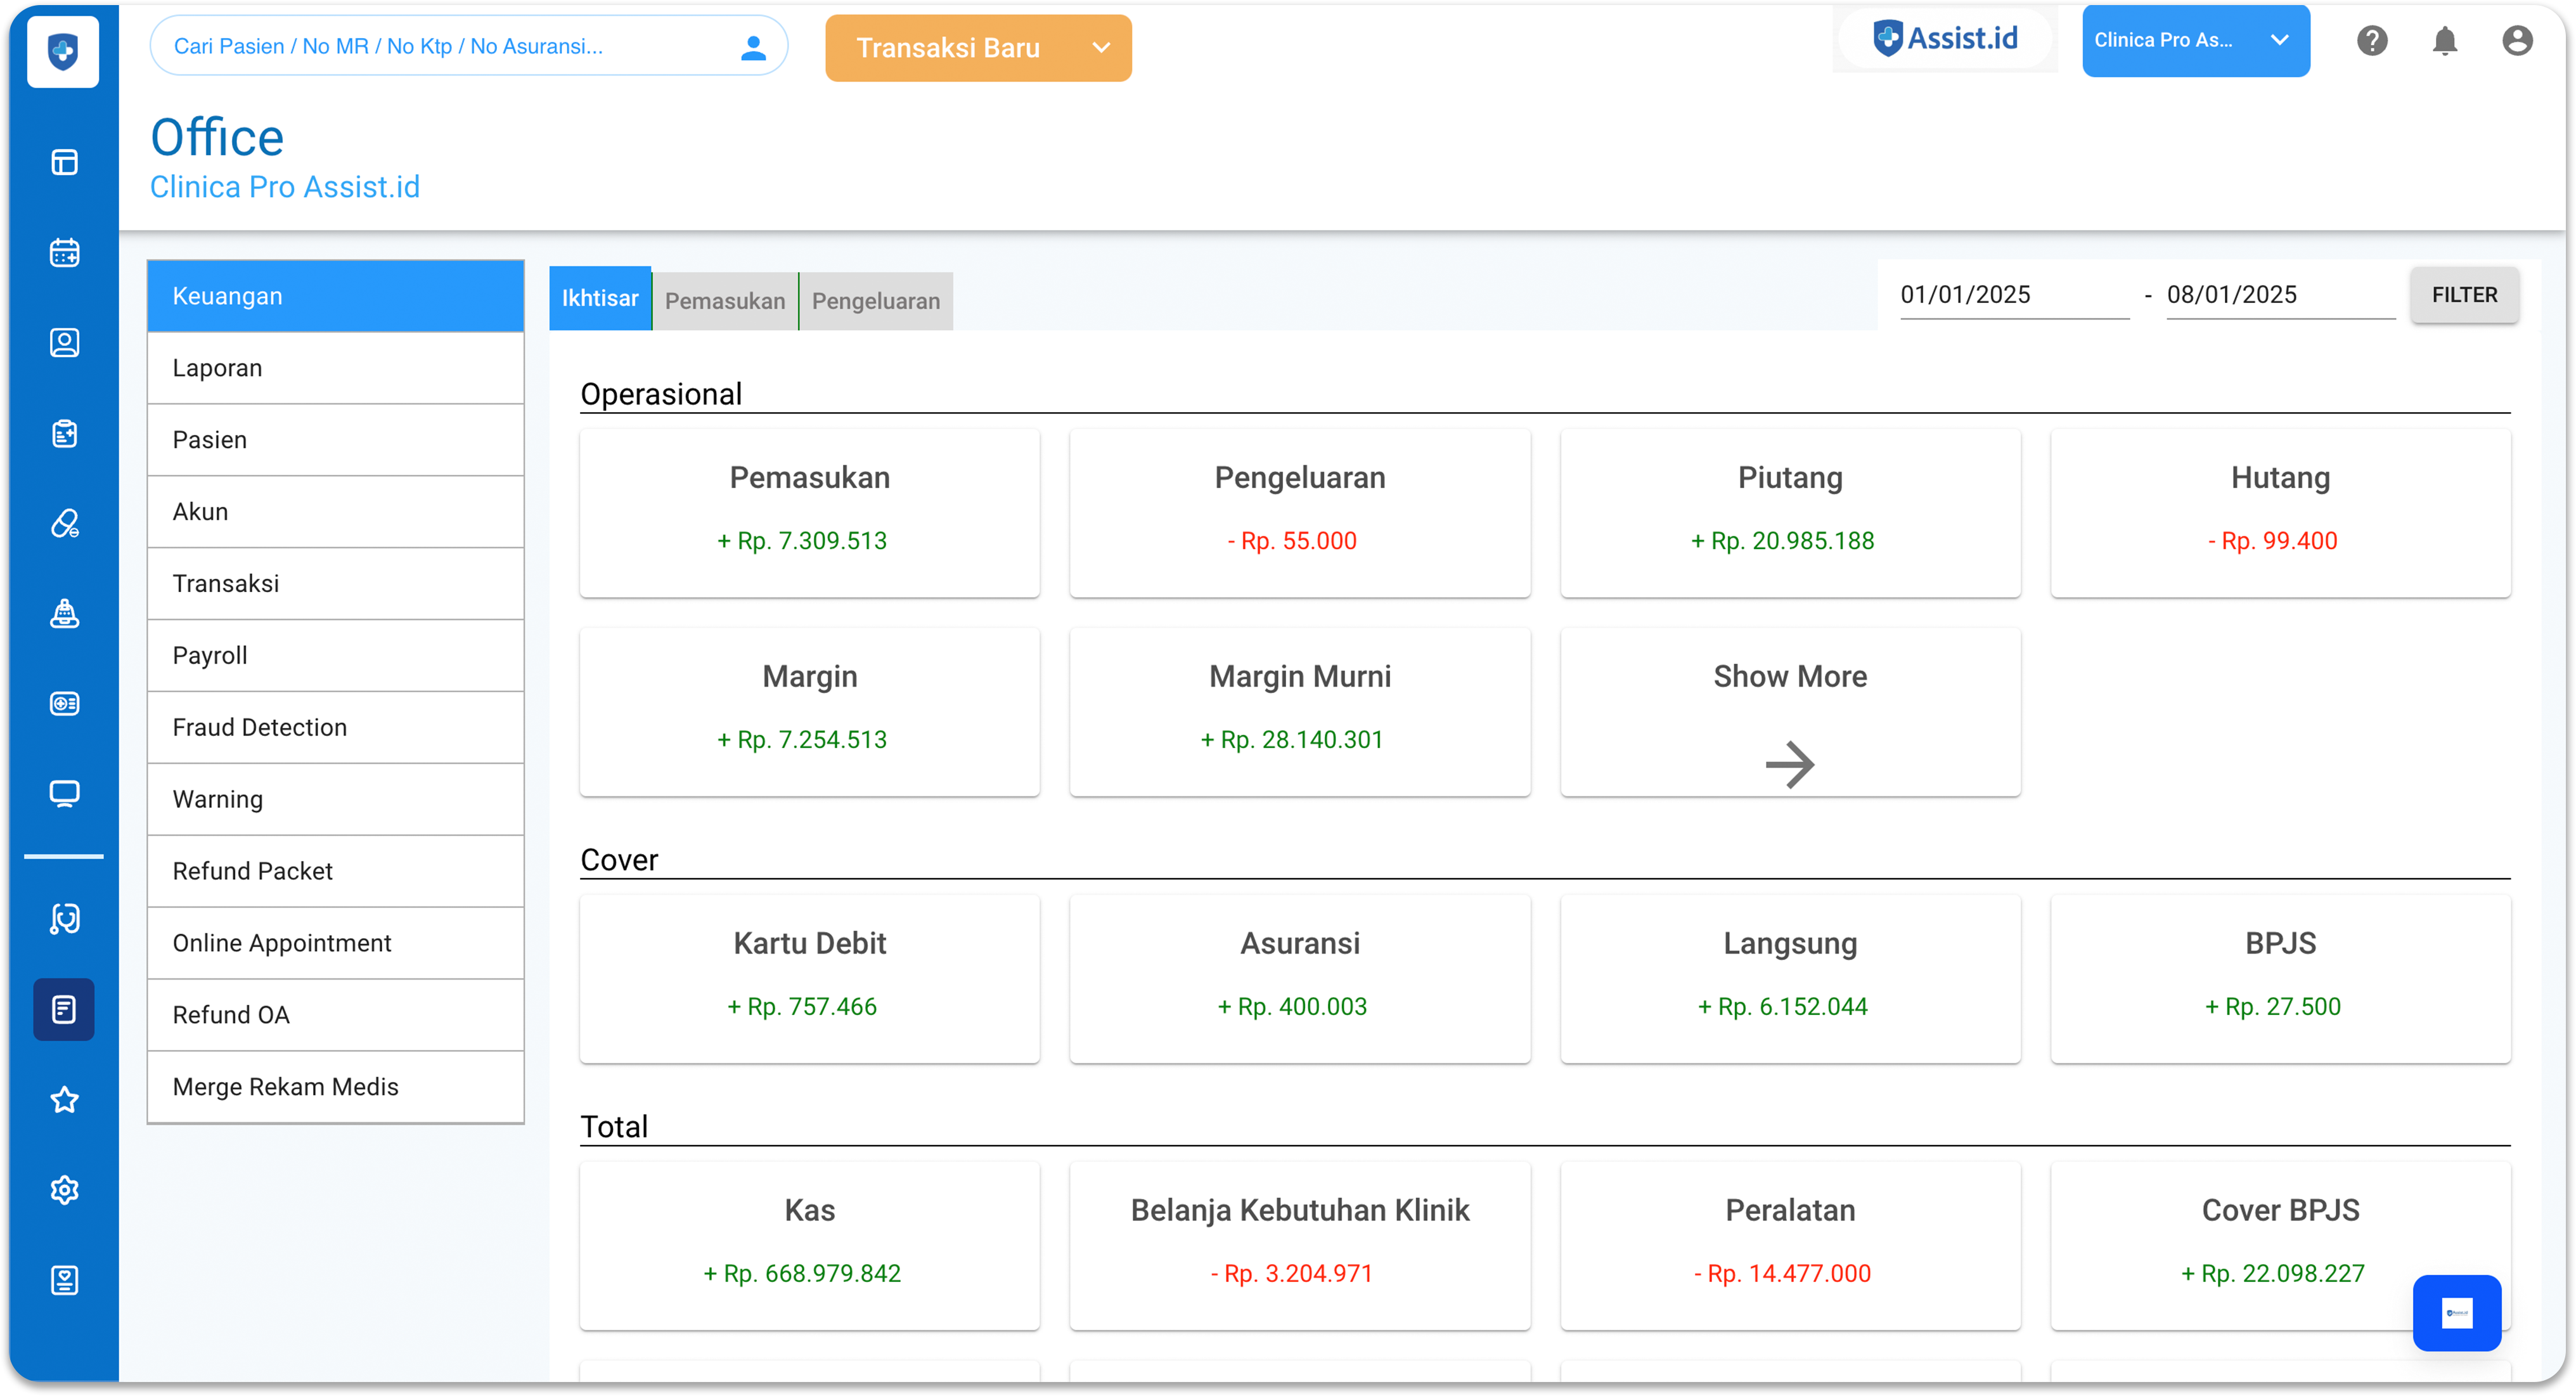Select Akun in the Office menu
2576x1396 pixels.
pos(336,512)
